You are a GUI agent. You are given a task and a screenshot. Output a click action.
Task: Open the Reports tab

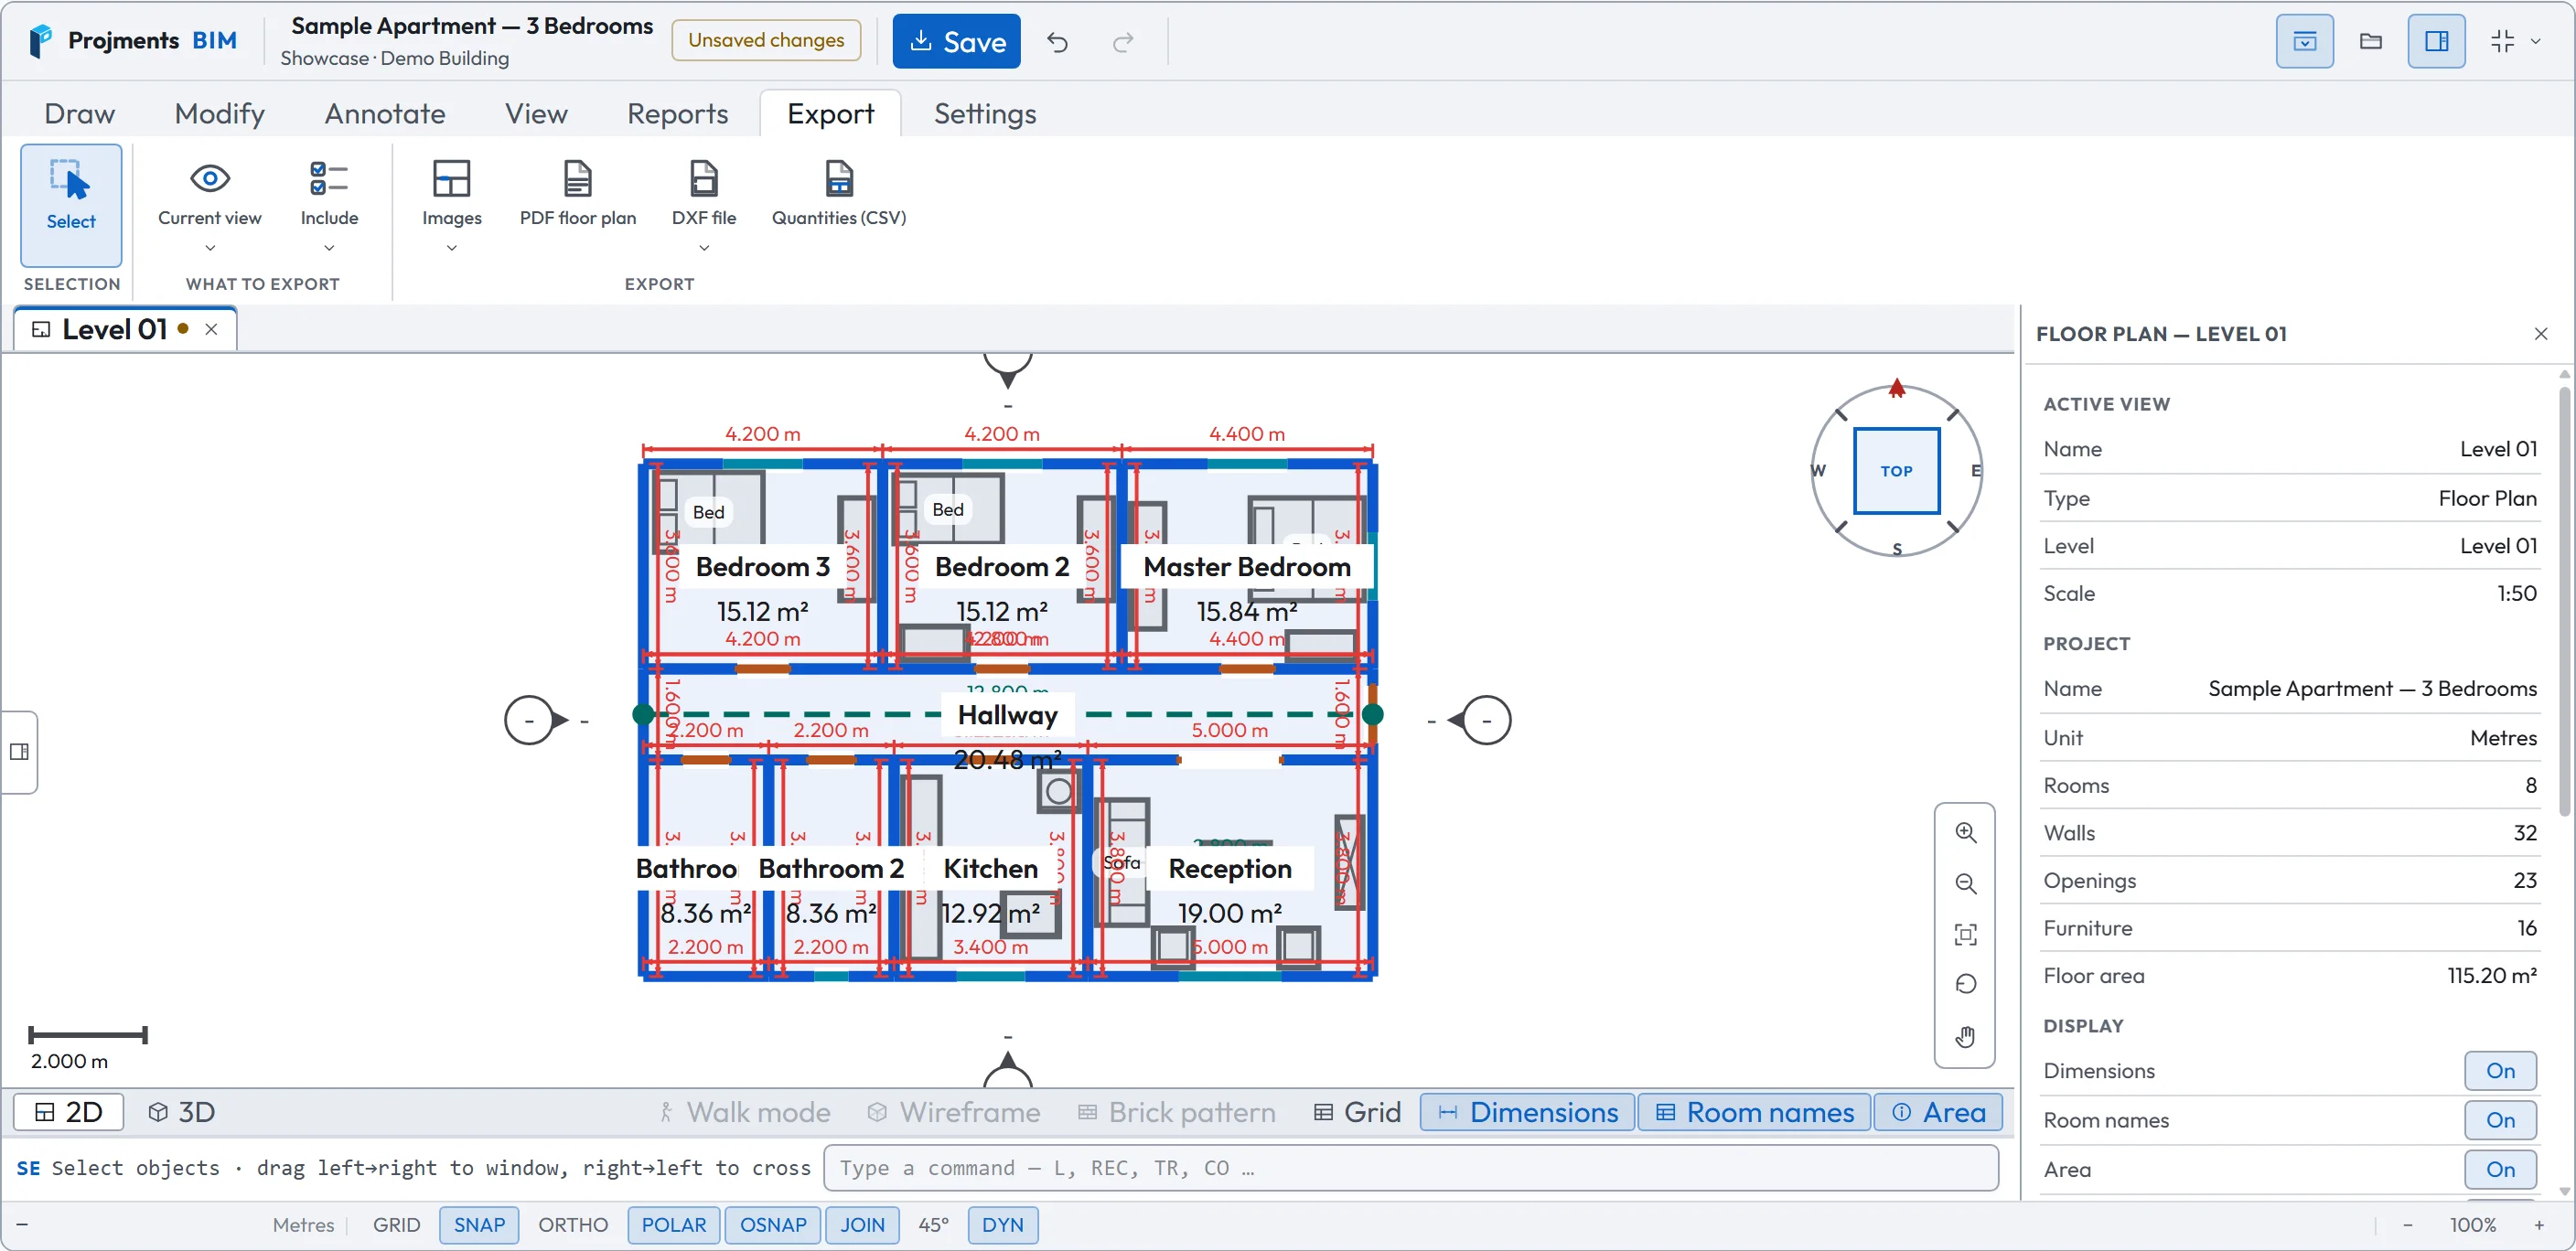677,114
